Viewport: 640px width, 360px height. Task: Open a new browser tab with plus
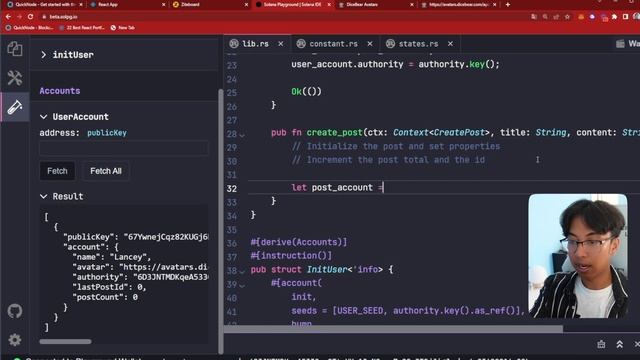coord(508,4)
